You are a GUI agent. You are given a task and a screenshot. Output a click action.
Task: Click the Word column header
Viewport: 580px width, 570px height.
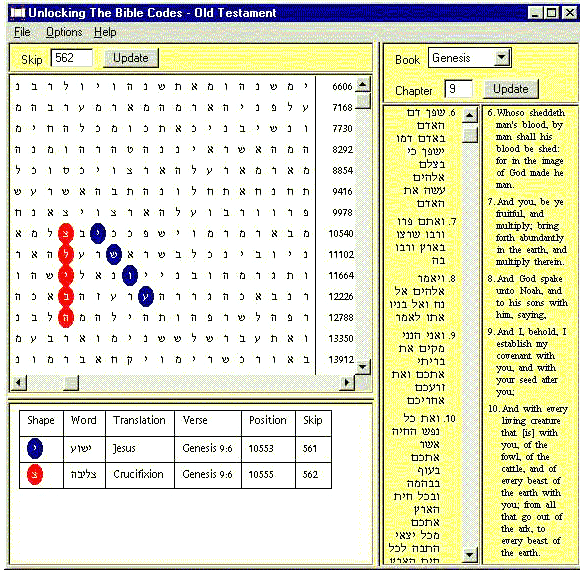click(x=84, y=420)
